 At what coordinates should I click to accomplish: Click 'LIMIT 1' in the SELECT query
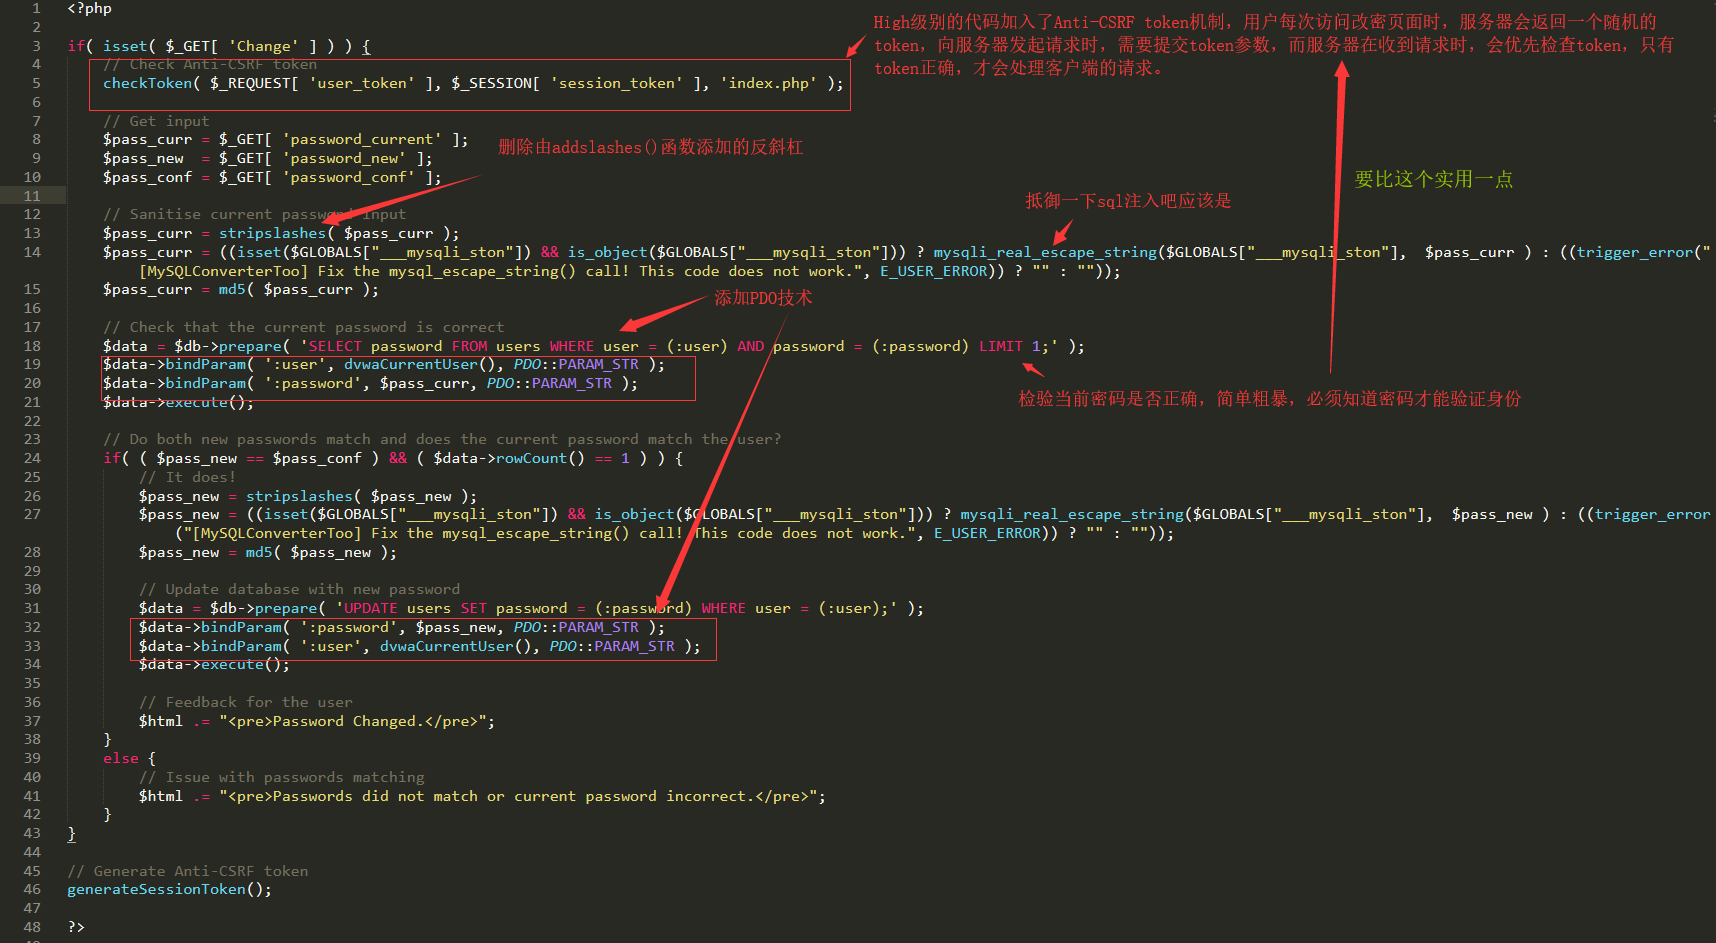(x=1010, y=346)
